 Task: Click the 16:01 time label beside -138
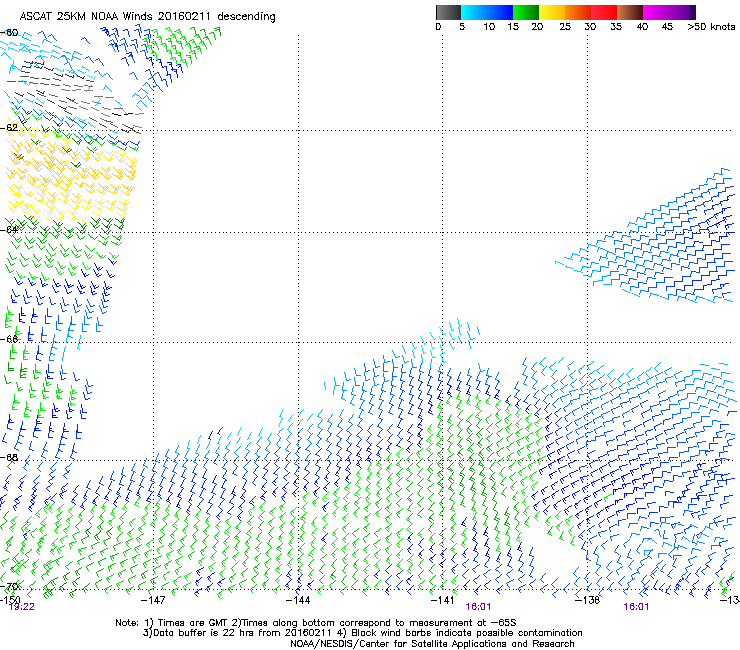(636, 607)
